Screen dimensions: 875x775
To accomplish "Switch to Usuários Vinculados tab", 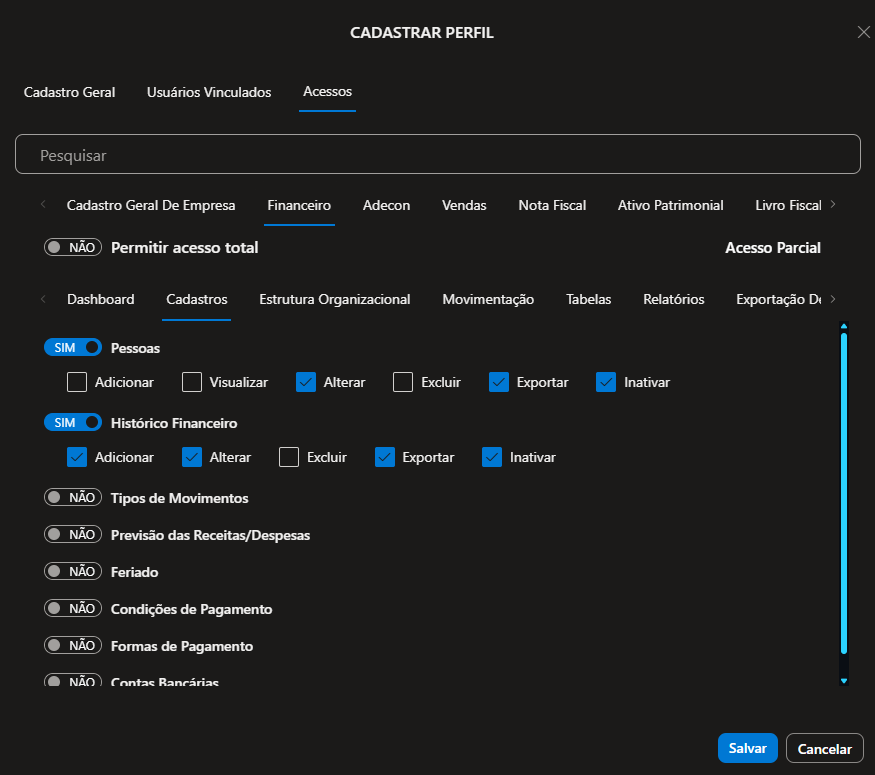I will tap(209, 92).
